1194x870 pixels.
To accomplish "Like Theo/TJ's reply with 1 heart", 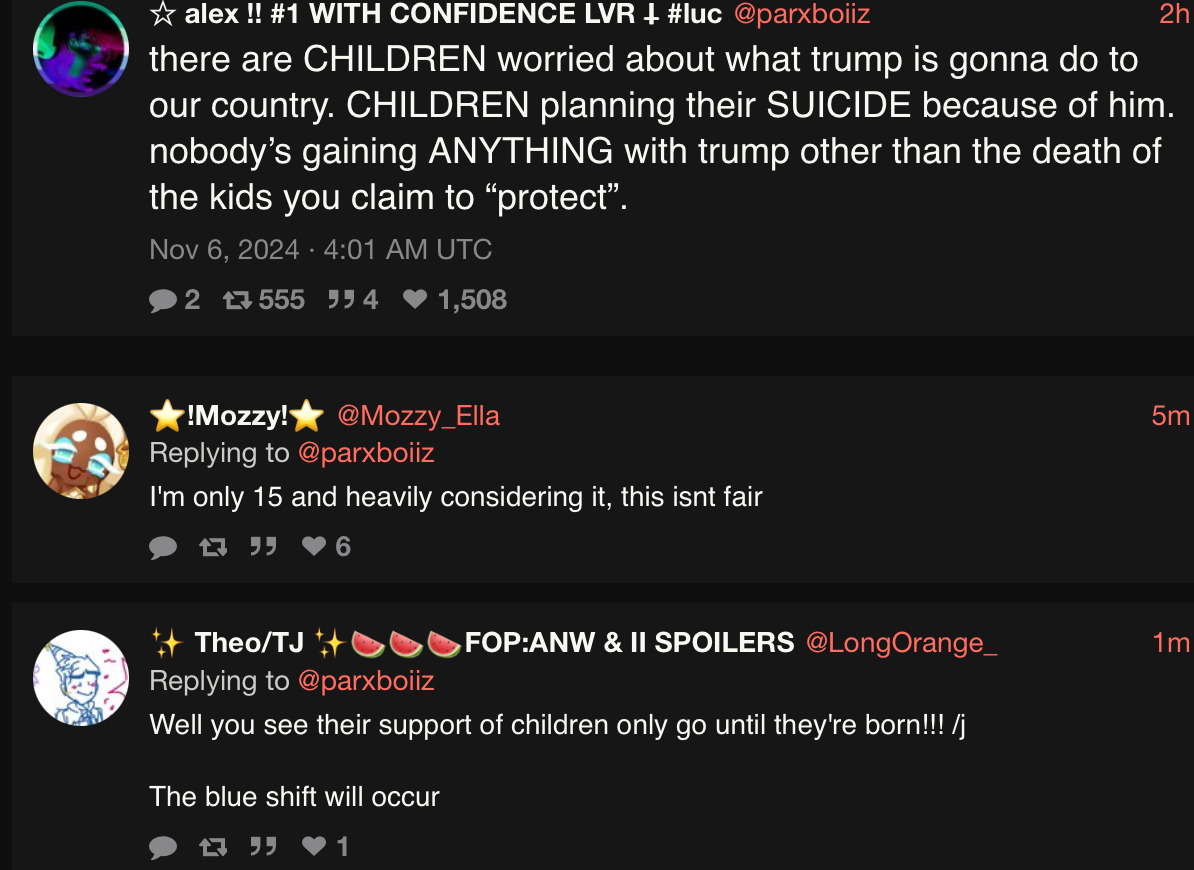I will (314, 846).
